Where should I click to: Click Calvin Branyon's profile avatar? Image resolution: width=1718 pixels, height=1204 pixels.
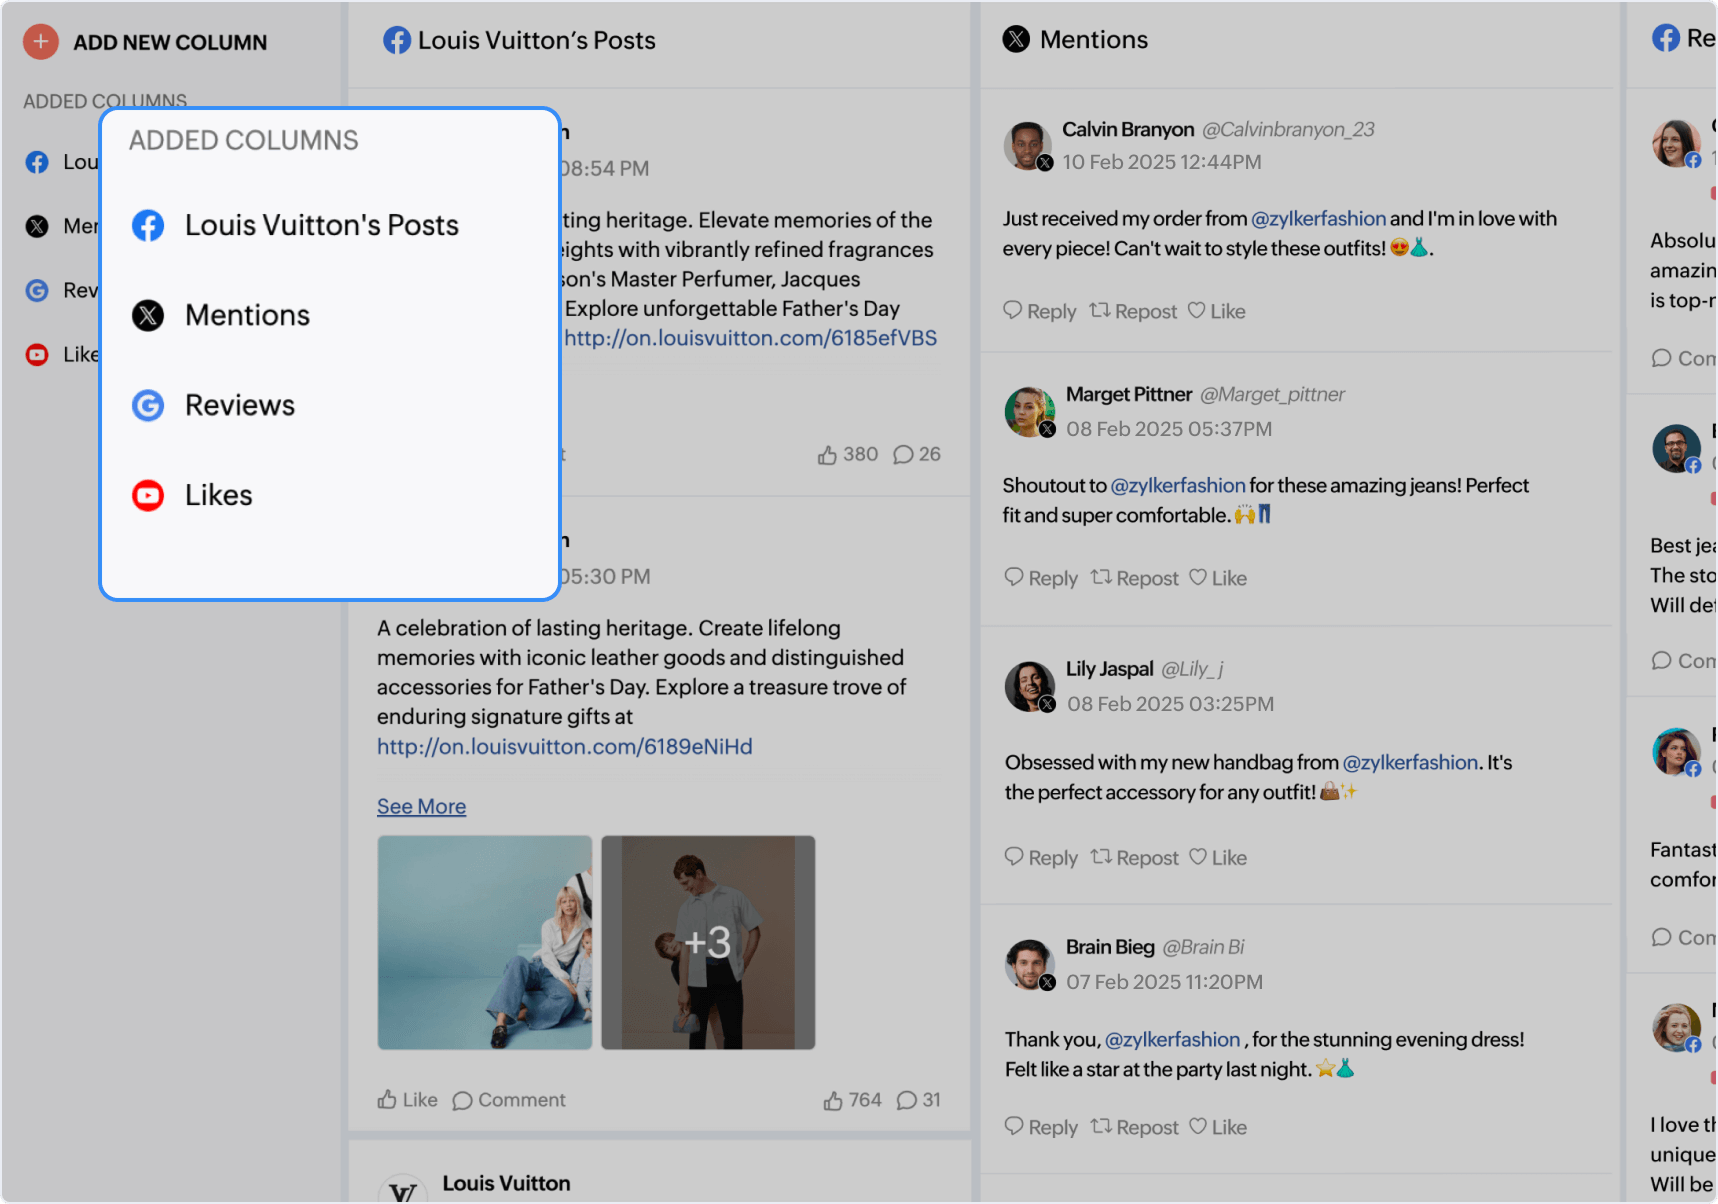pyautogui.click(x=1027, y=146)
